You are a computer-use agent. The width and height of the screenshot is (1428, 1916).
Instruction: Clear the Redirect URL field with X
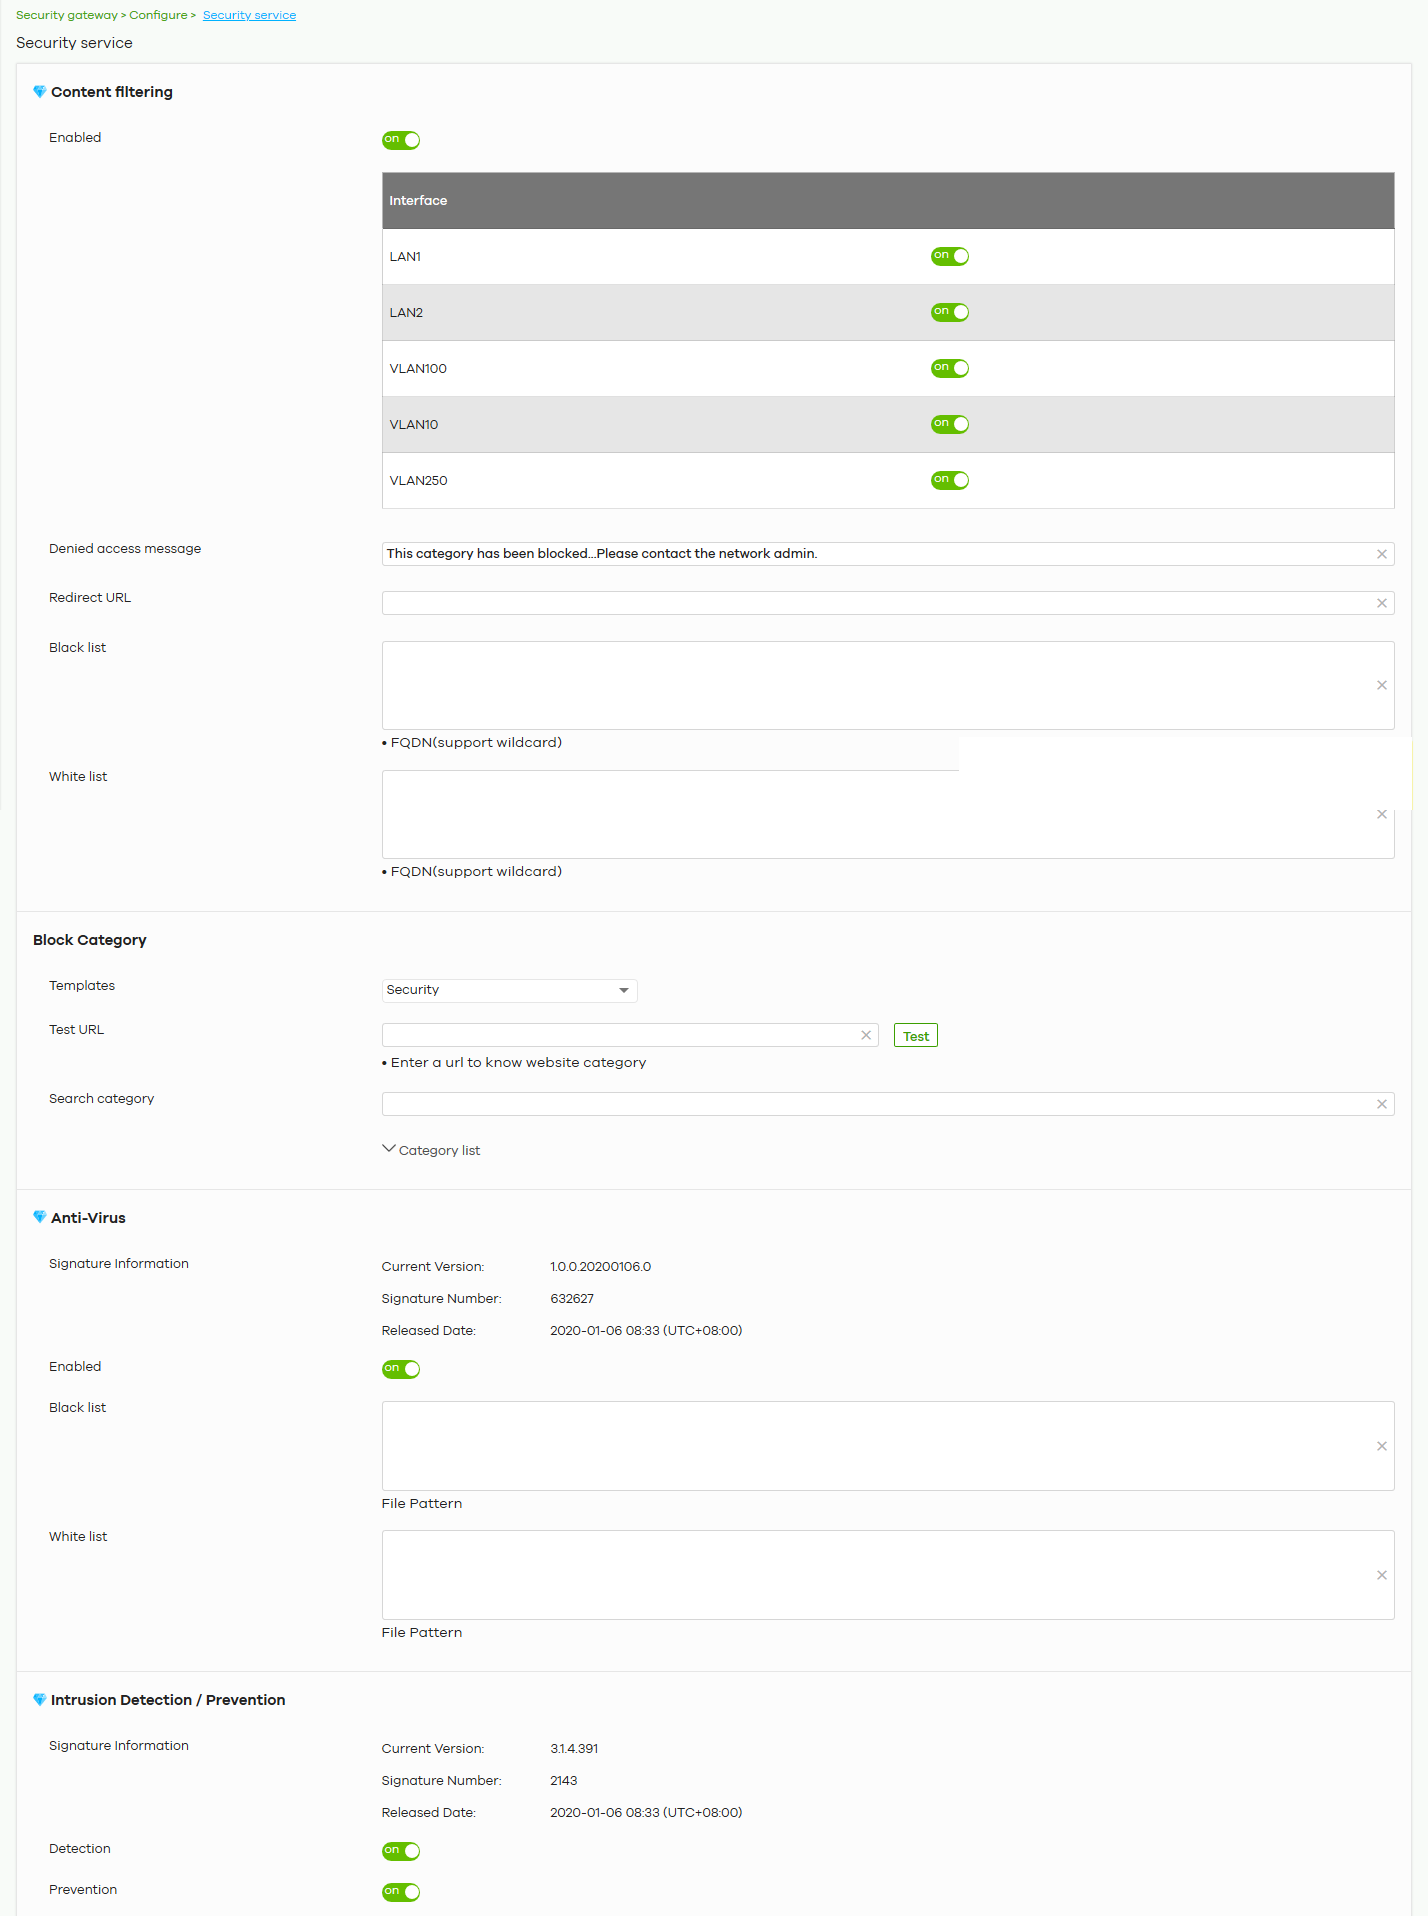tap(1382, 603)
